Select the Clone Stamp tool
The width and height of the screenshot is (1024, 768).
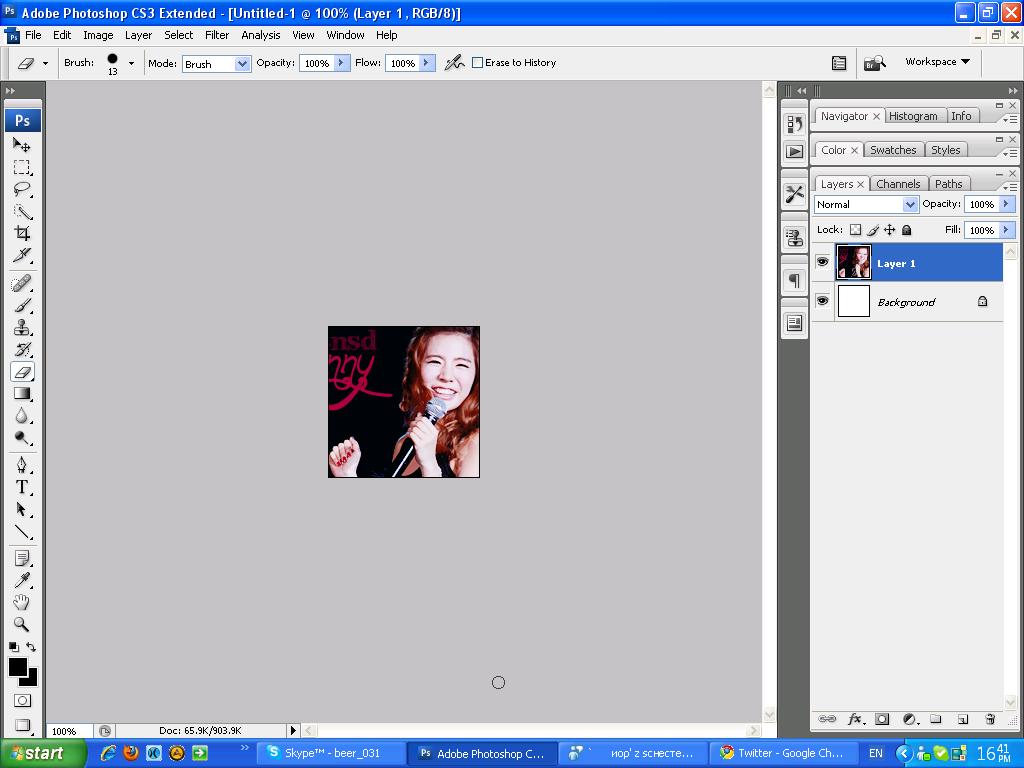pyautogui.click(x=22, y=327)
